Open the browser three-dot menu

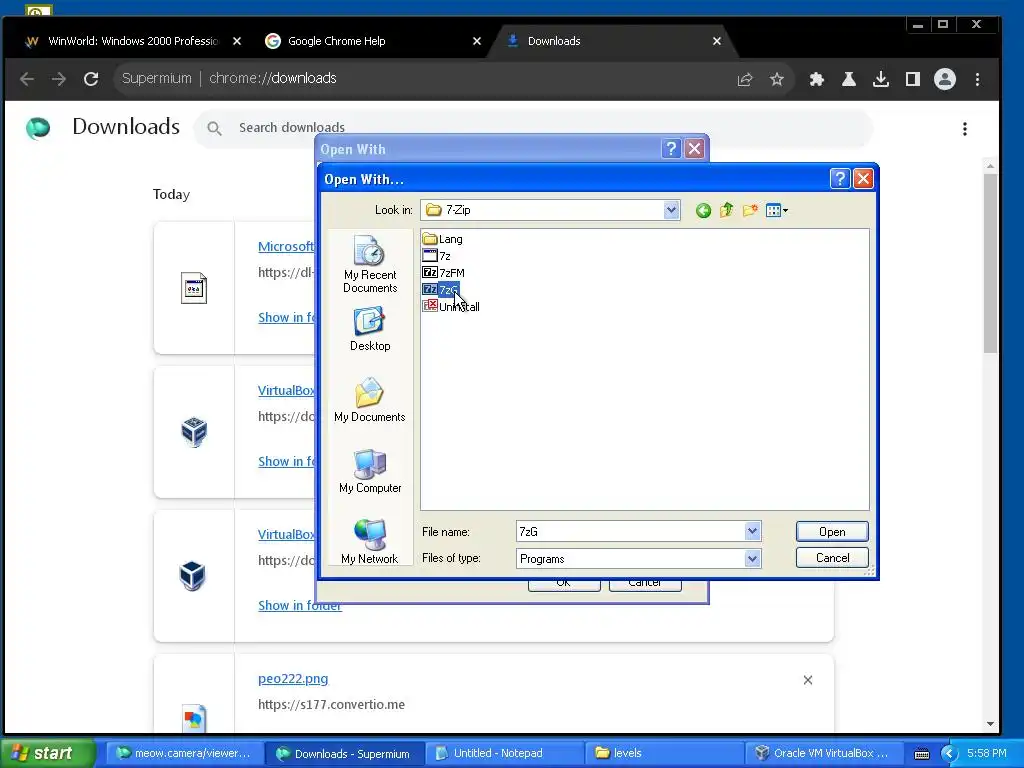click(977, 80)
